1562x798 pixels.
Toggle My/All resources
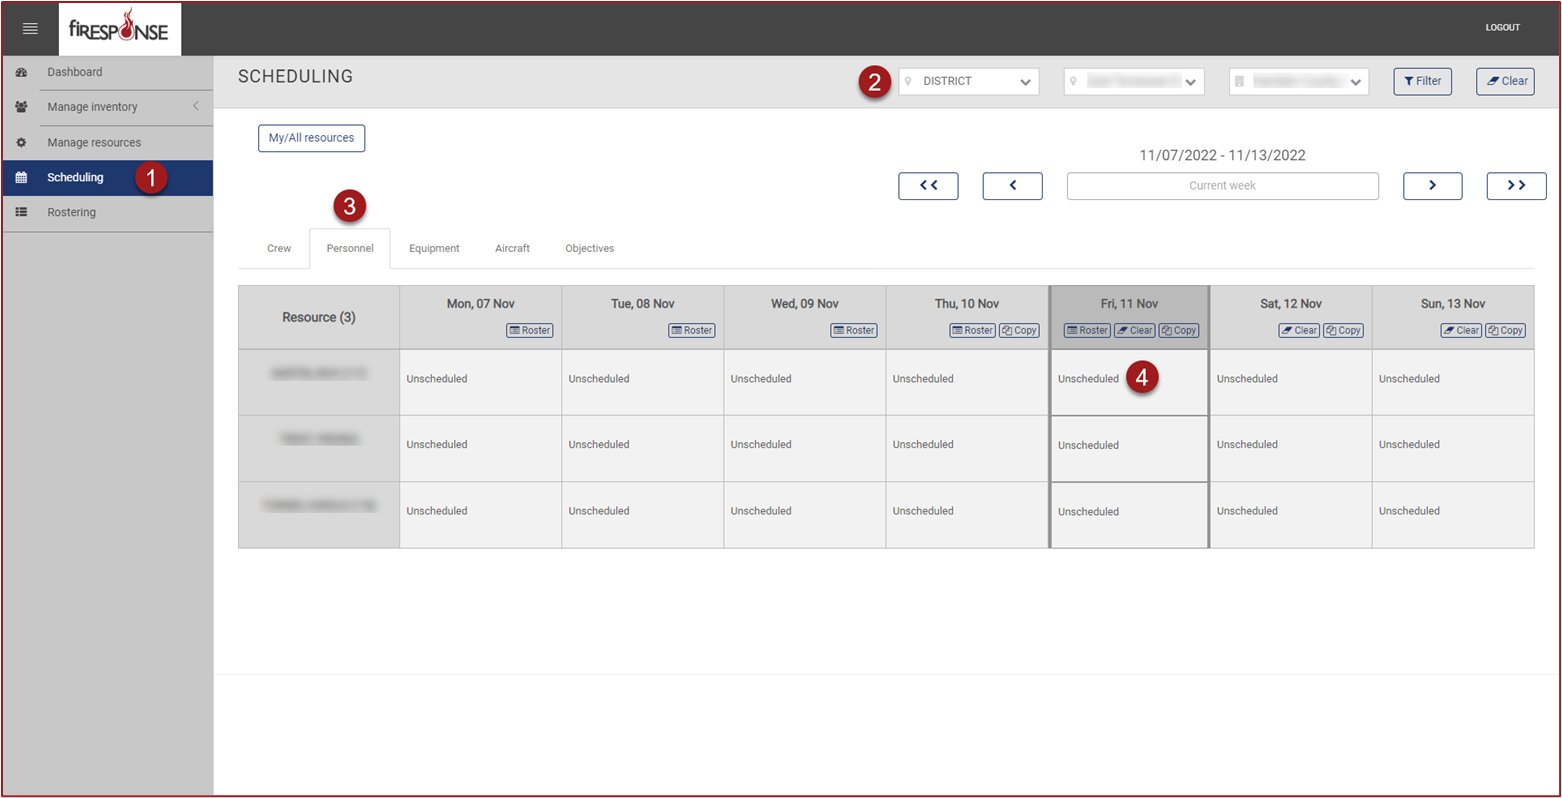coord(311,138)
